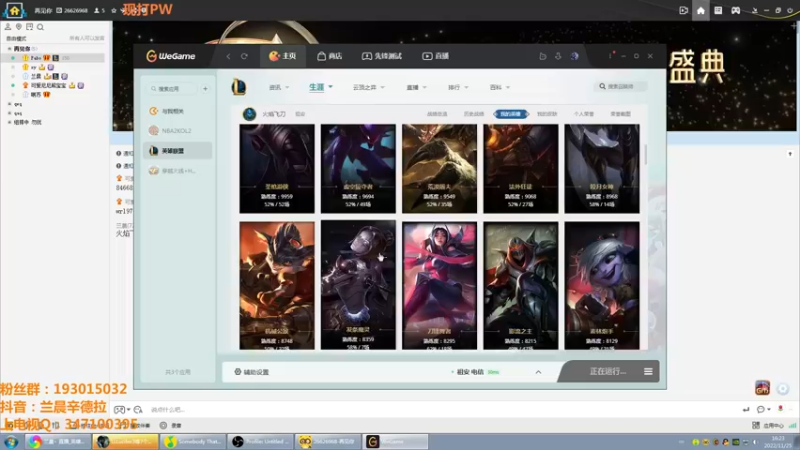Image resolution: width=800 pixels, height=450 pixels.
Task: Collapse the 再见你 channel group
Action: 10,48
